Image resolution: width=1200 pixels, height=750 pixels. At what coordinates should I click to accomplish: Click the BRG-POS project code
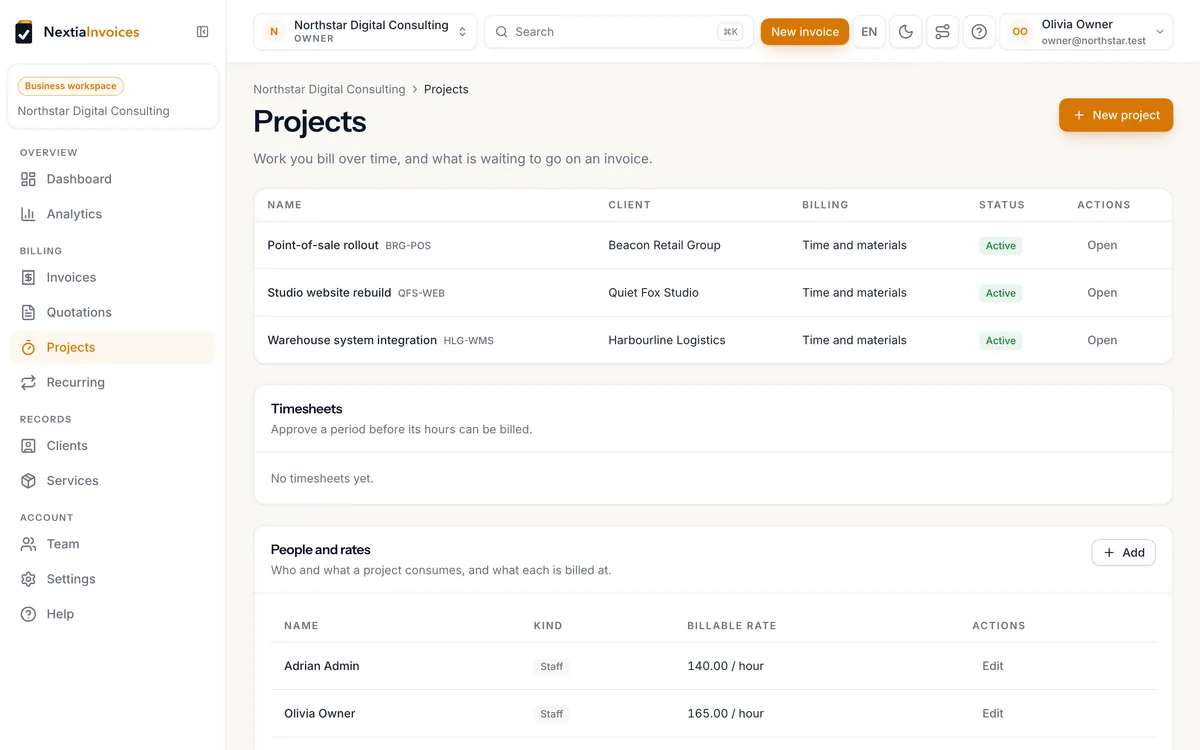coord(408,246)
